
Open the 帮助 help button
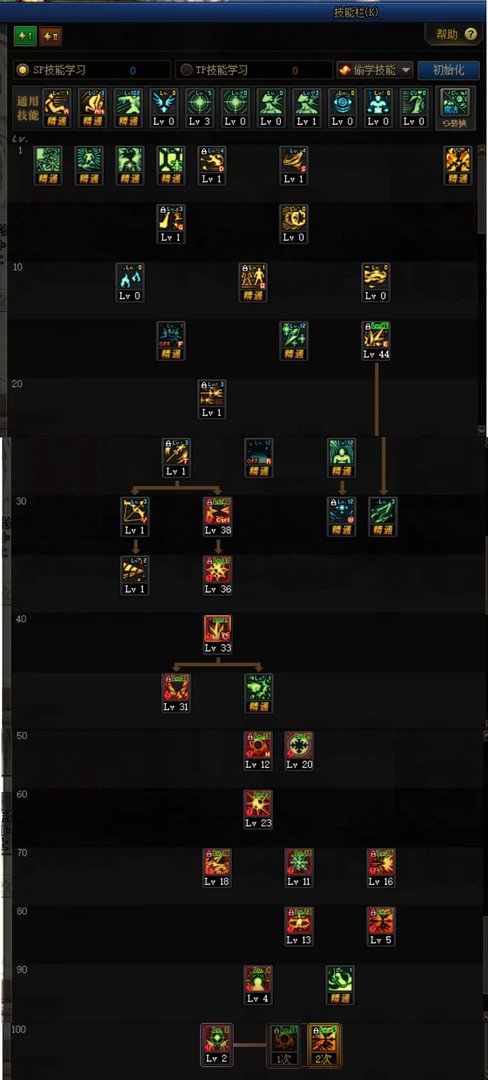(454, 34)
